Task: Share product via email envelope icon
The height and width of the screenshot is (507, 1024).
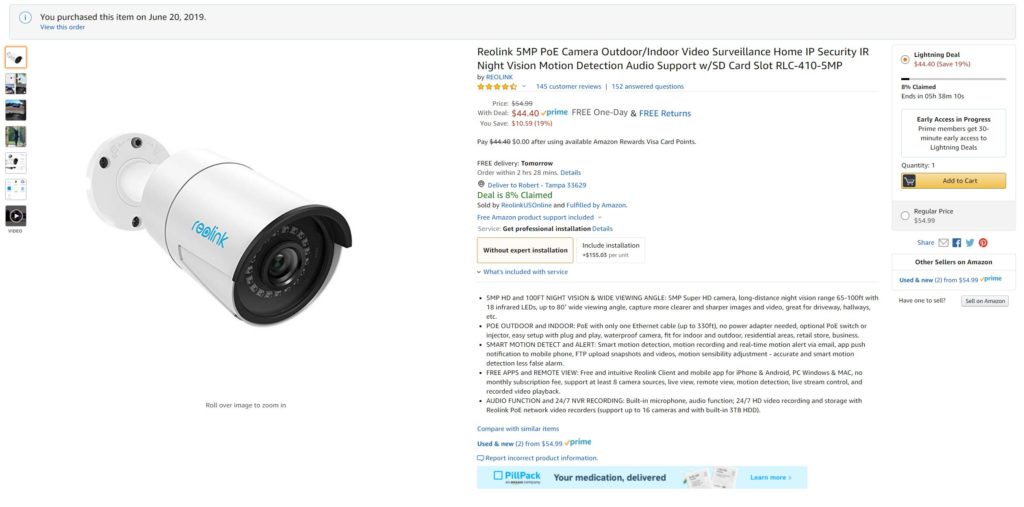Action: (943, 242)
